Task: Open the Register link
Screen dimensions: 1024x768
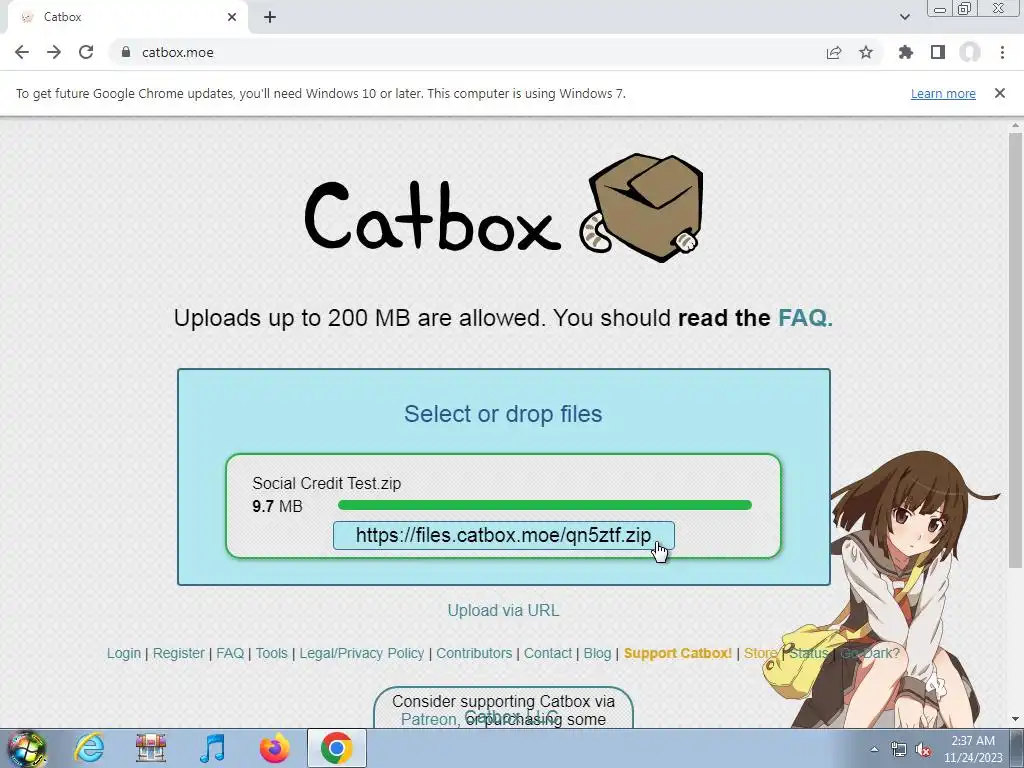Action: [178, 653]
